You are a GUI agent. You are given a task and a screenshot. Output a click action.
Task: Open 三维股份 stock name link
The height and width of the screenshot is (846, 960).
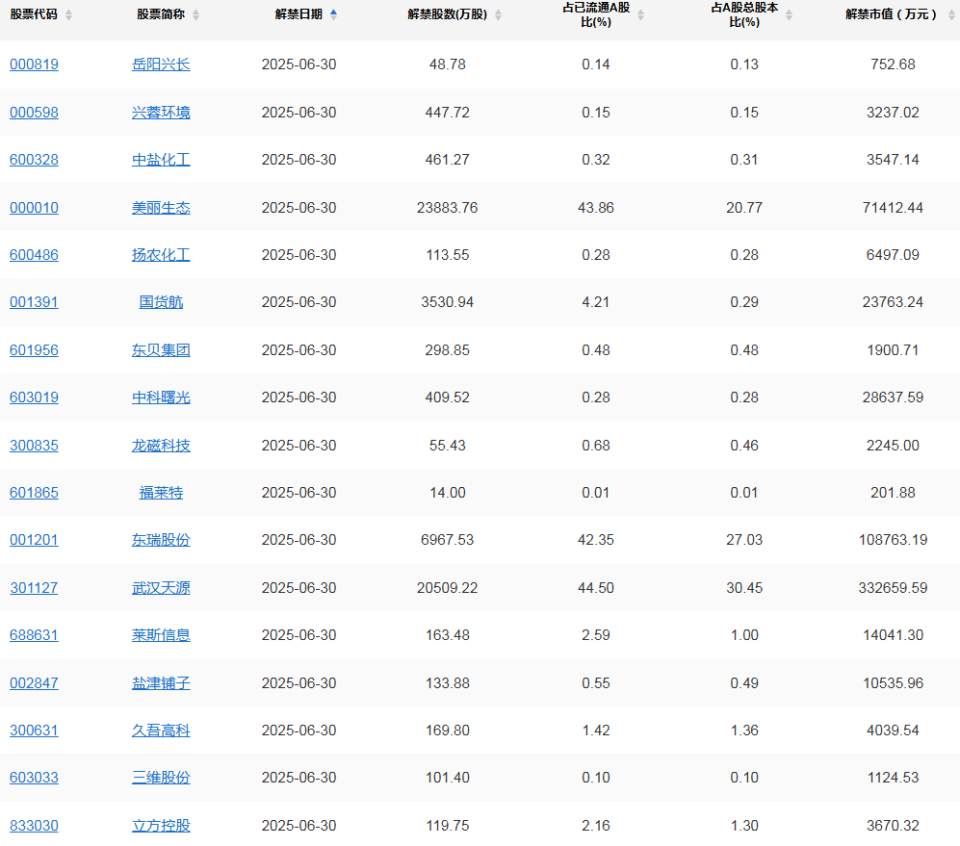coord(161,778)
